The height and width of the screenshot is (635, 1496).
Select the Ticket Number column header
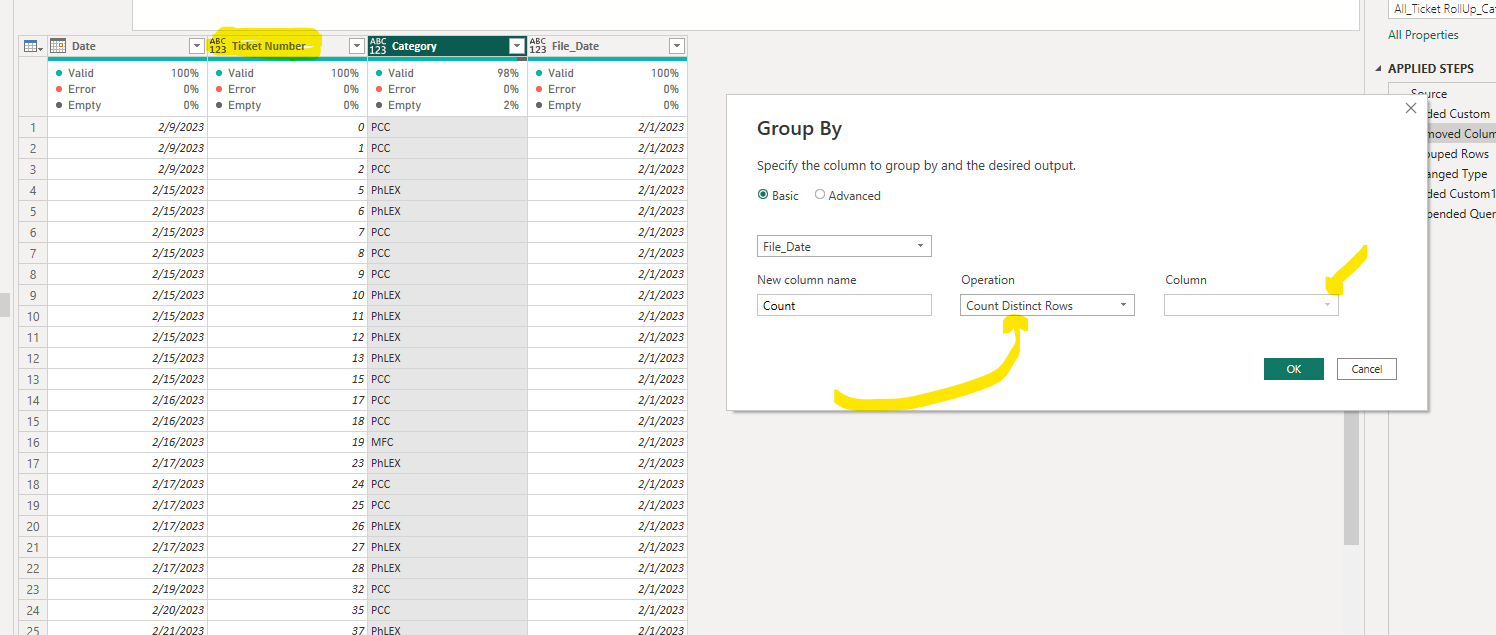pyautogui.click(x=288, y=46)
